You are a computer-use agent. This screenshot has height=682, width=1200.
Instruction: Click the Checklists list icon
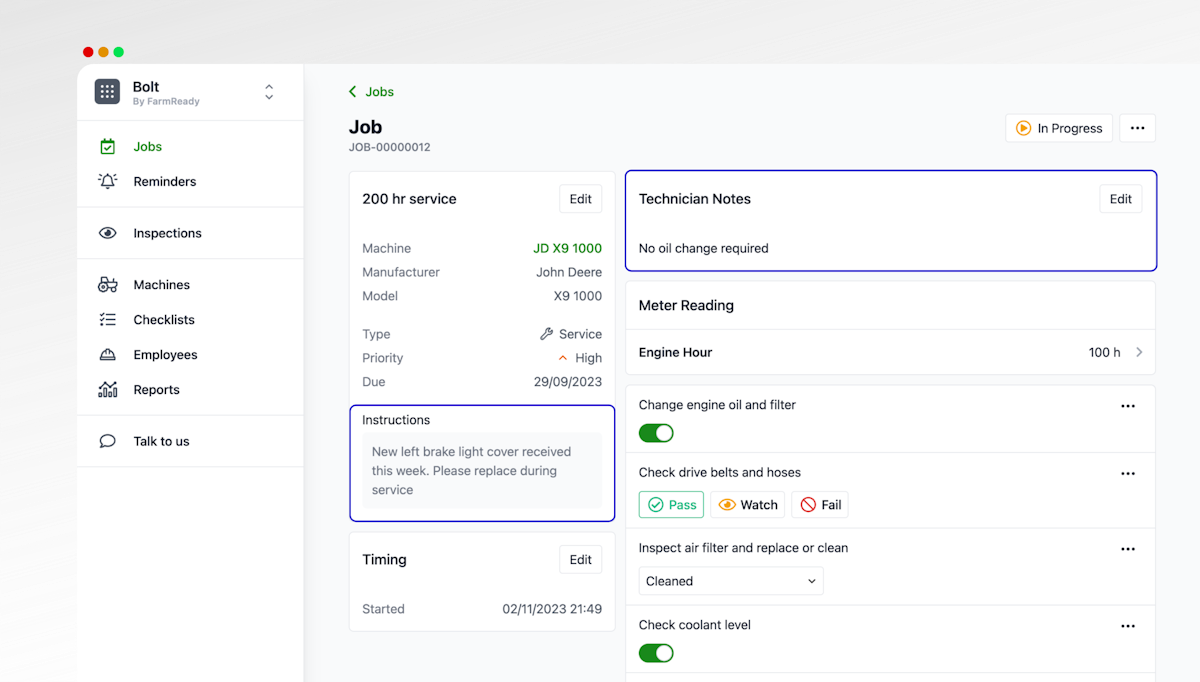pyautogui.click(x=108, y=320)
